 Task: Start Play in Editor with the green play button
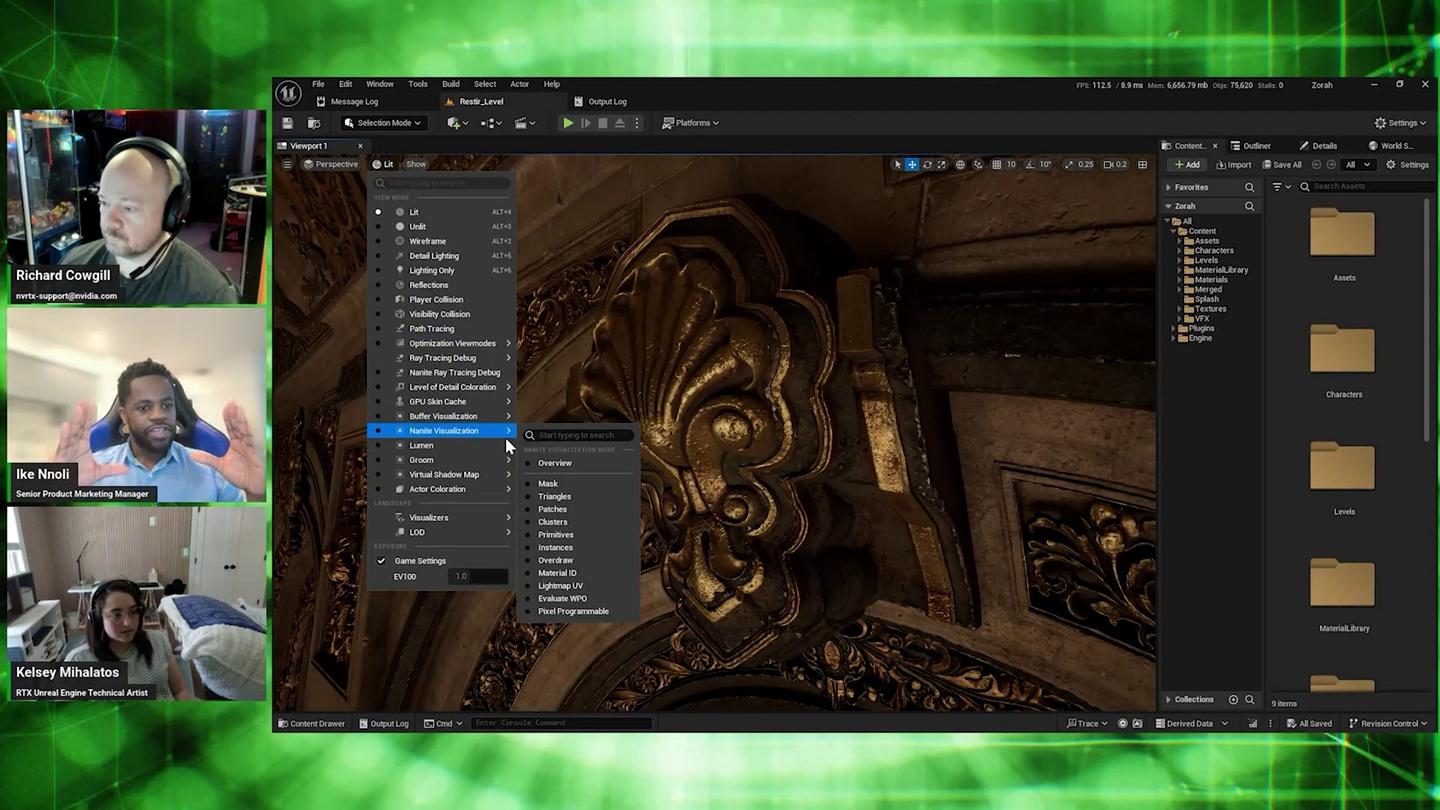click(568, 123)
